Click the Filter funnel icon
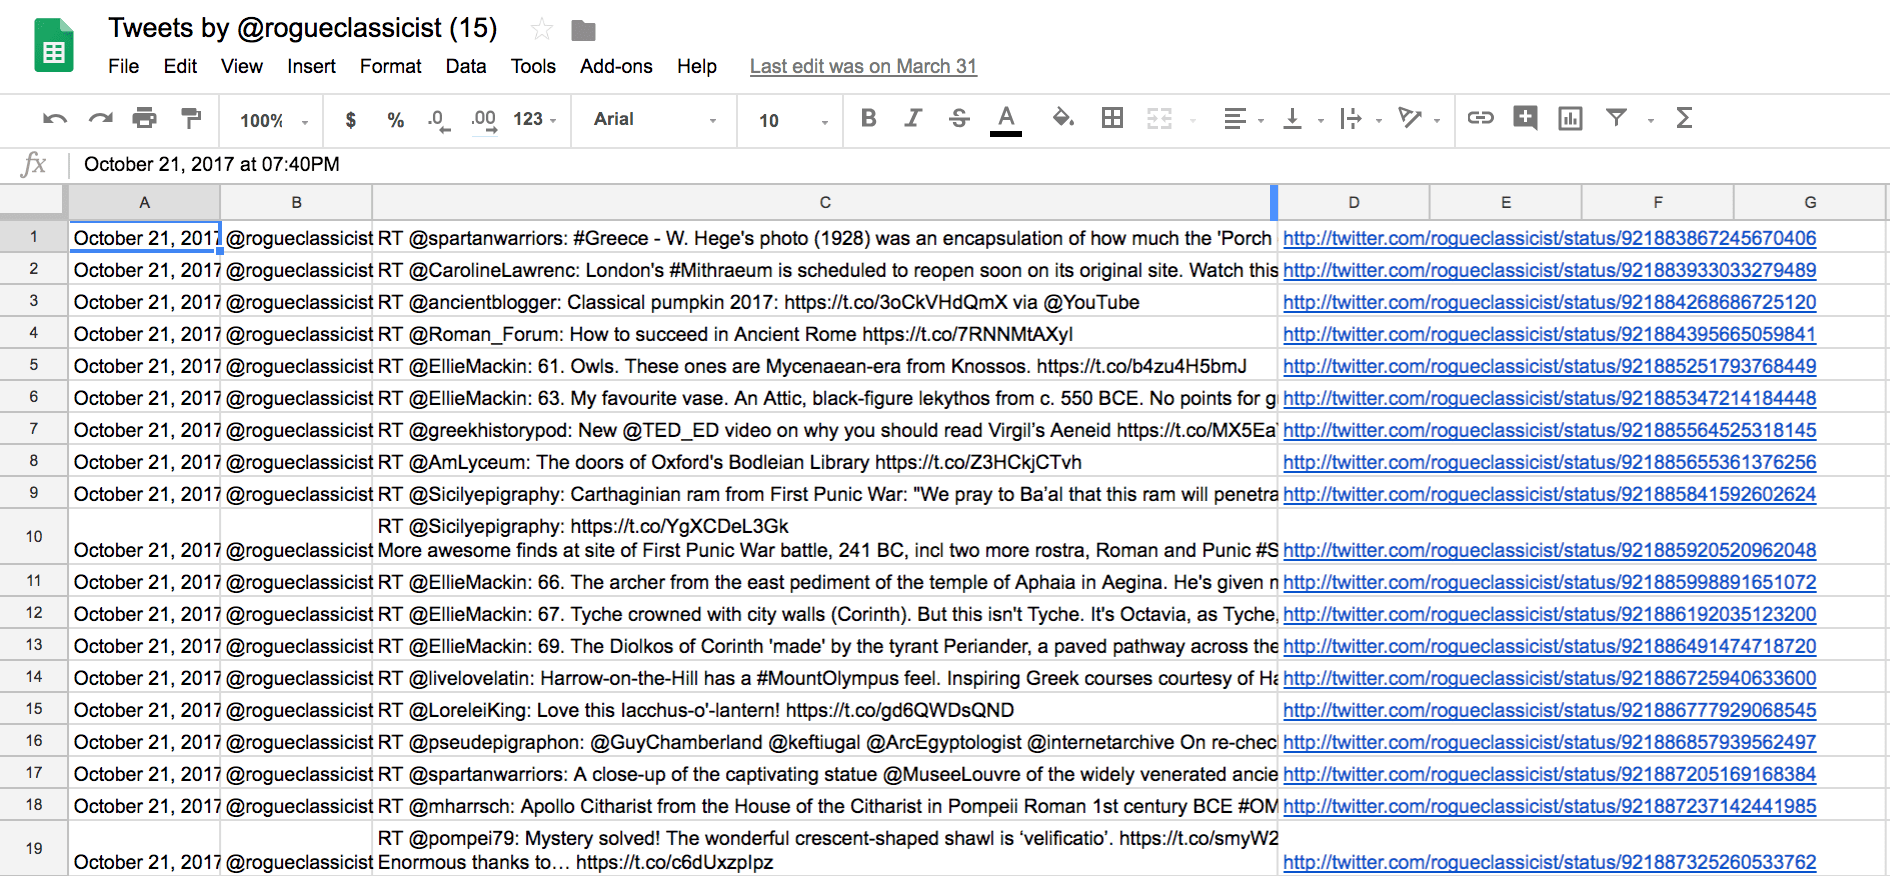 [1616, 118]
